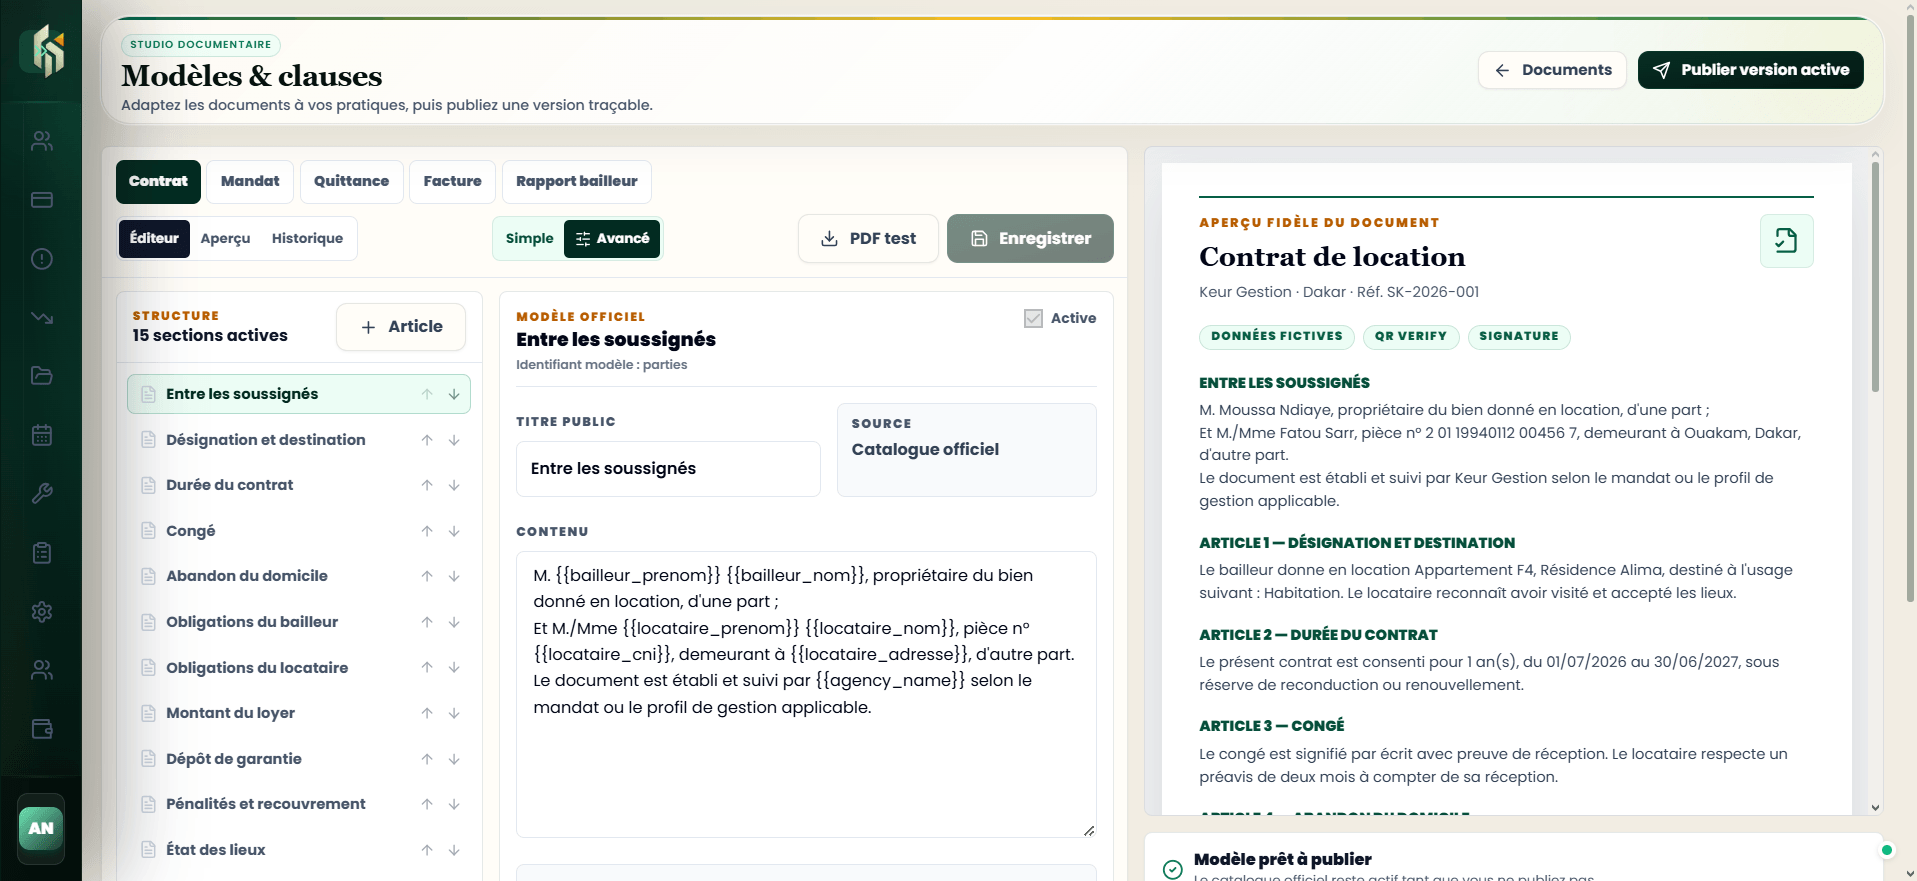This screenshot has height=881, width=1917.
Task: Move 'Congé' section up
Action: 427,531
